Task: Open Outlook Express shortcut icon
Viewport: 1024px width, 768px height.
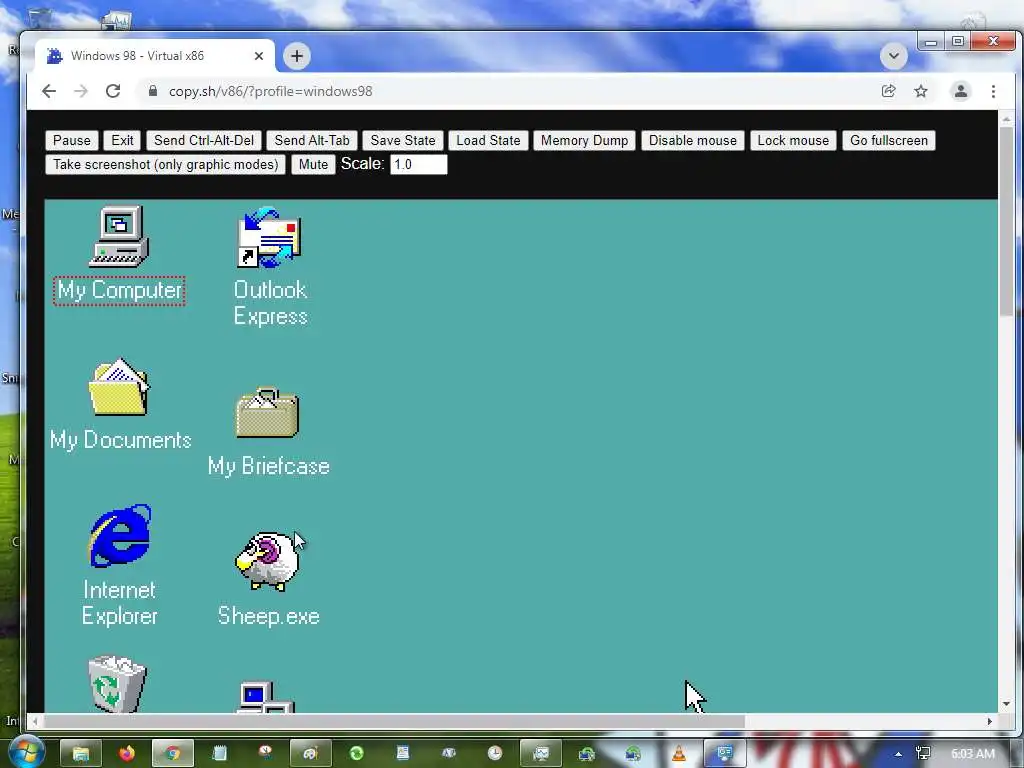Action: (x=268, y=237)
